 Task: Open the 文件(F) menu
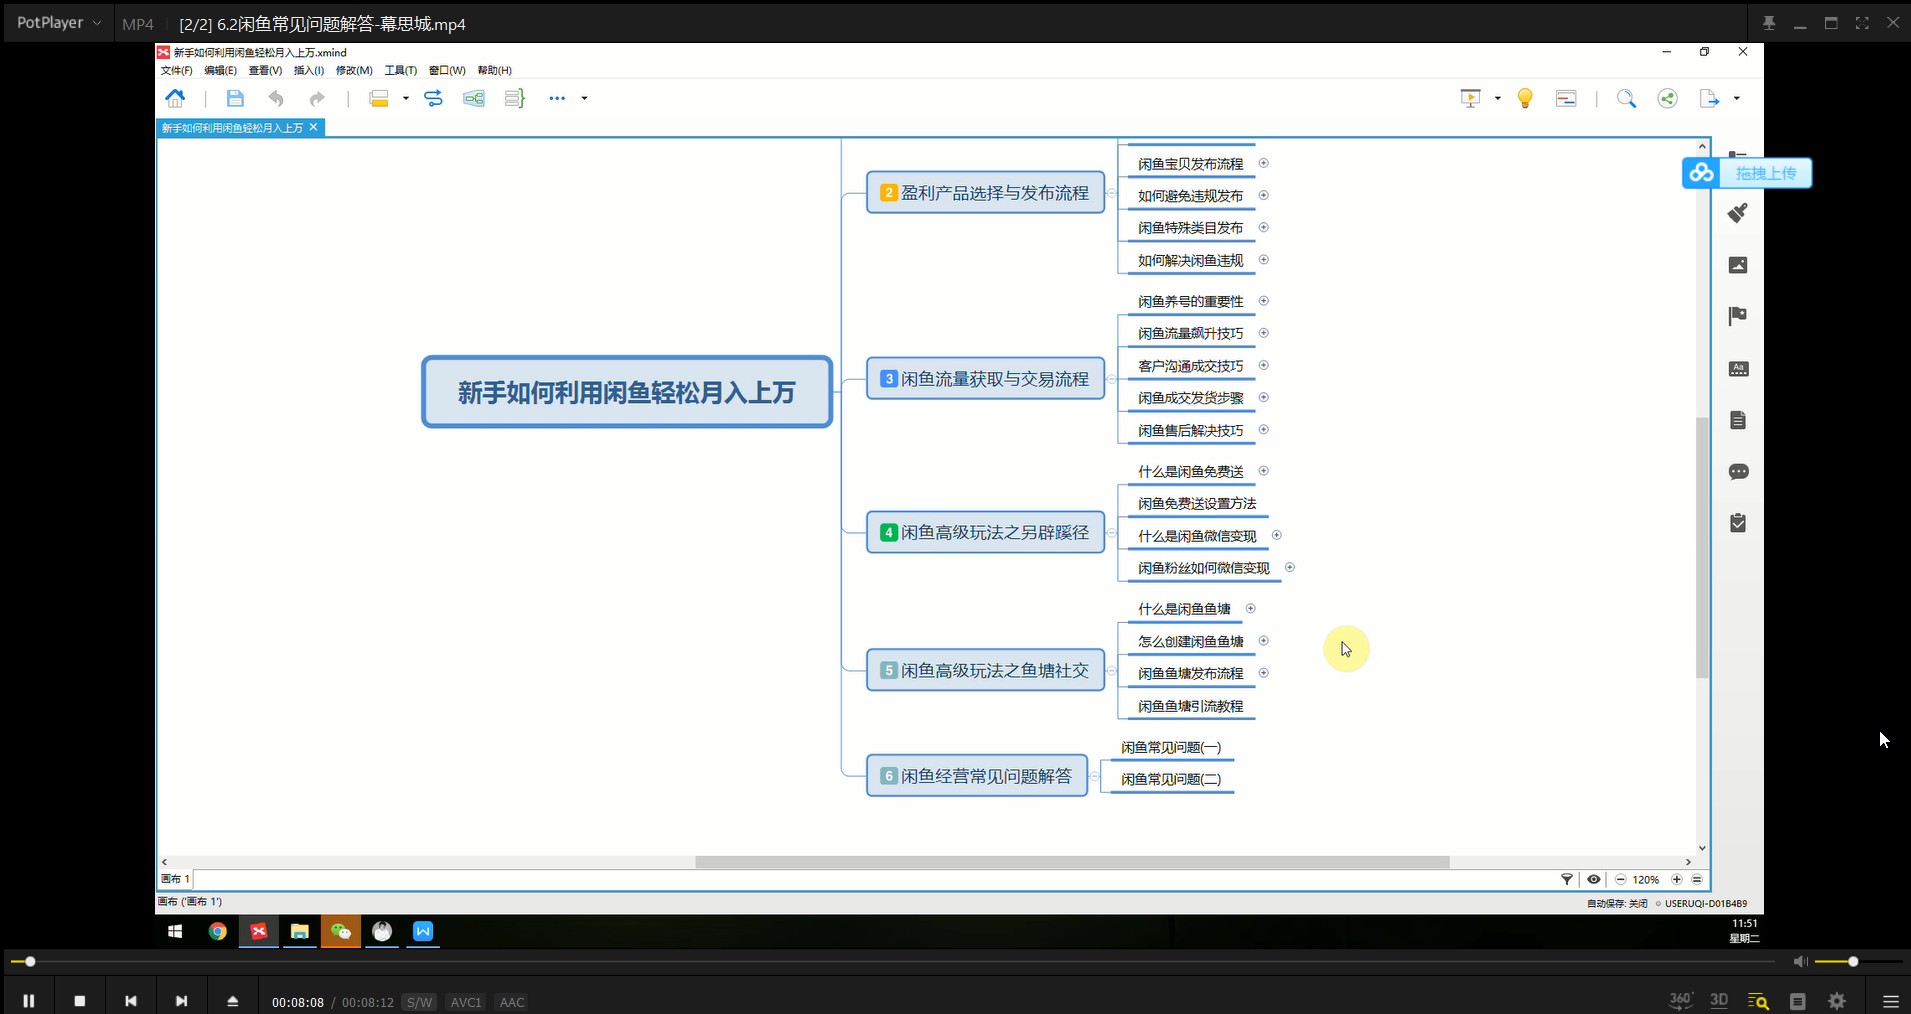(x=176, y=70)
